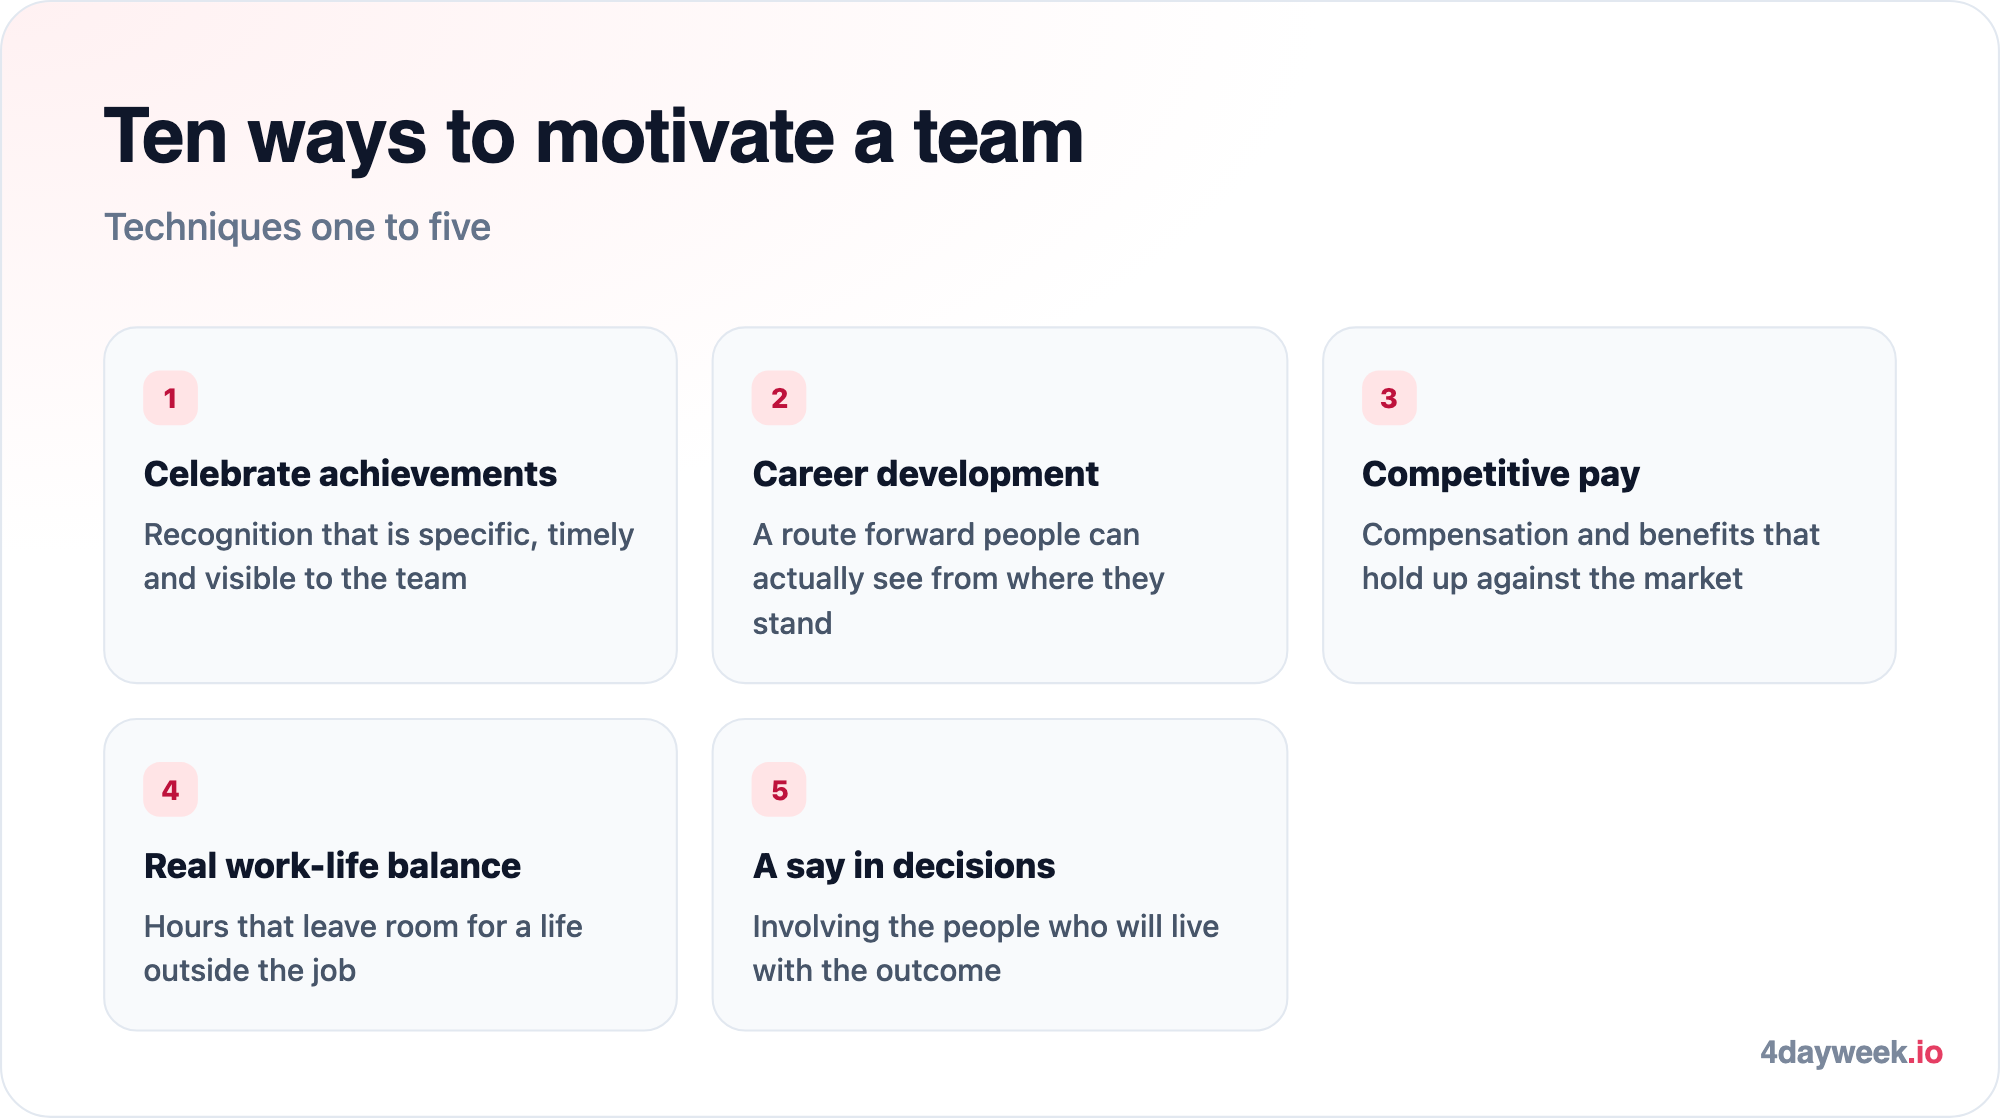Click the Hours that leave room description

coord(363,948)
